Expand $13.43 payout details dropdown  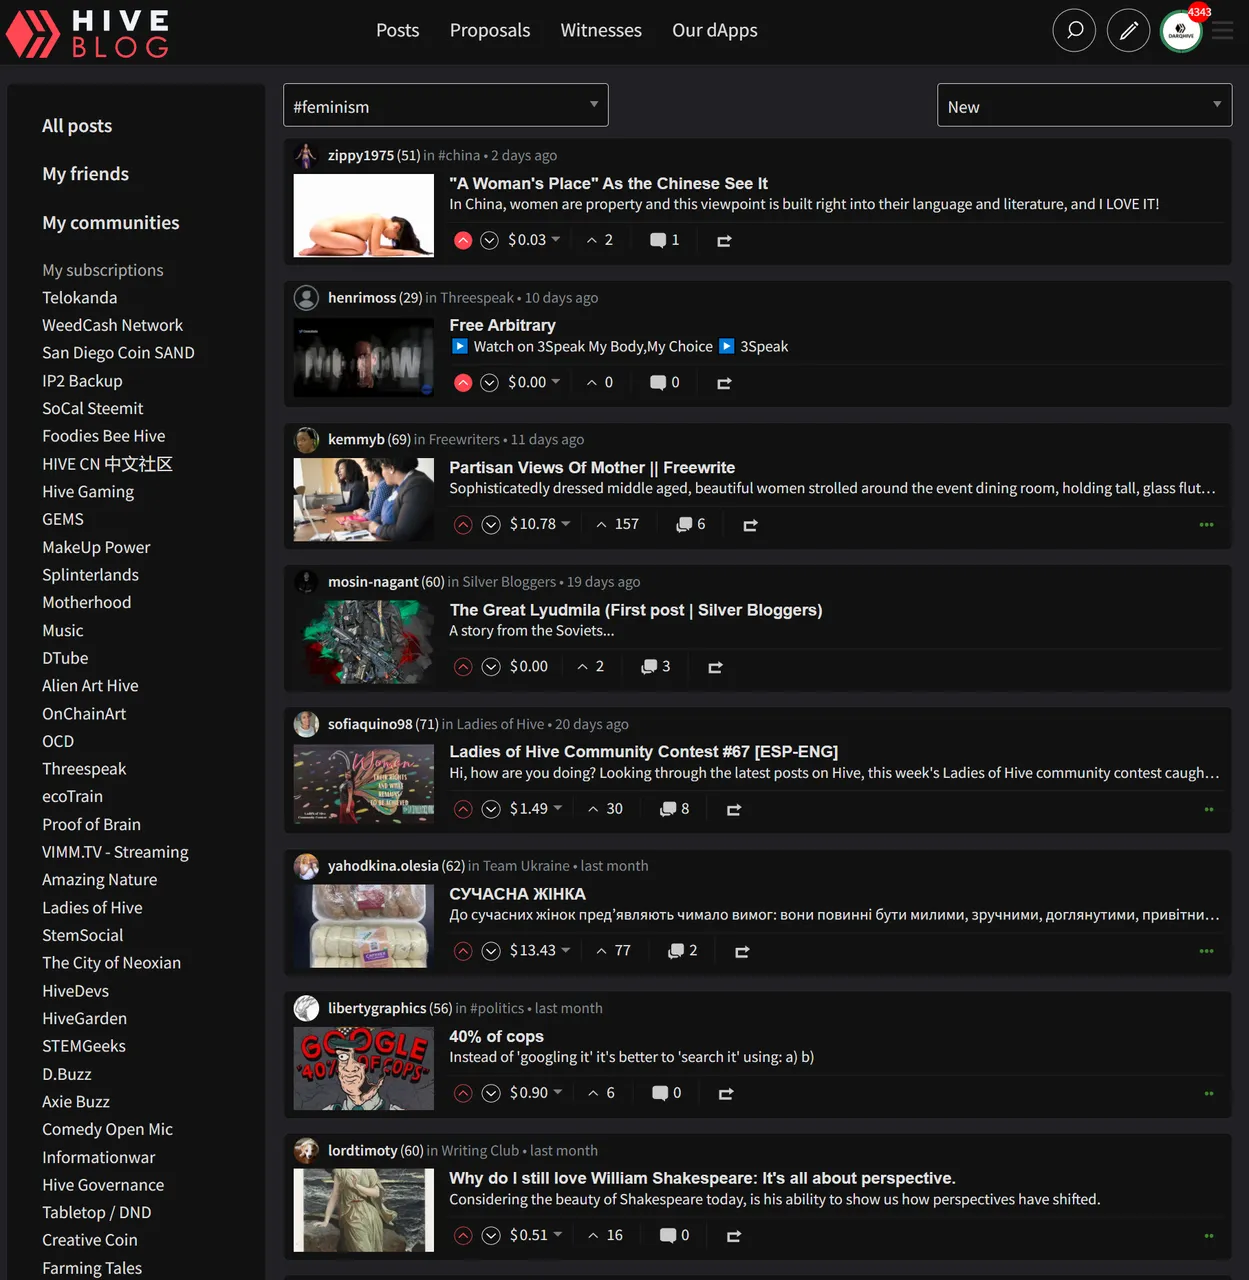(540, 951)
